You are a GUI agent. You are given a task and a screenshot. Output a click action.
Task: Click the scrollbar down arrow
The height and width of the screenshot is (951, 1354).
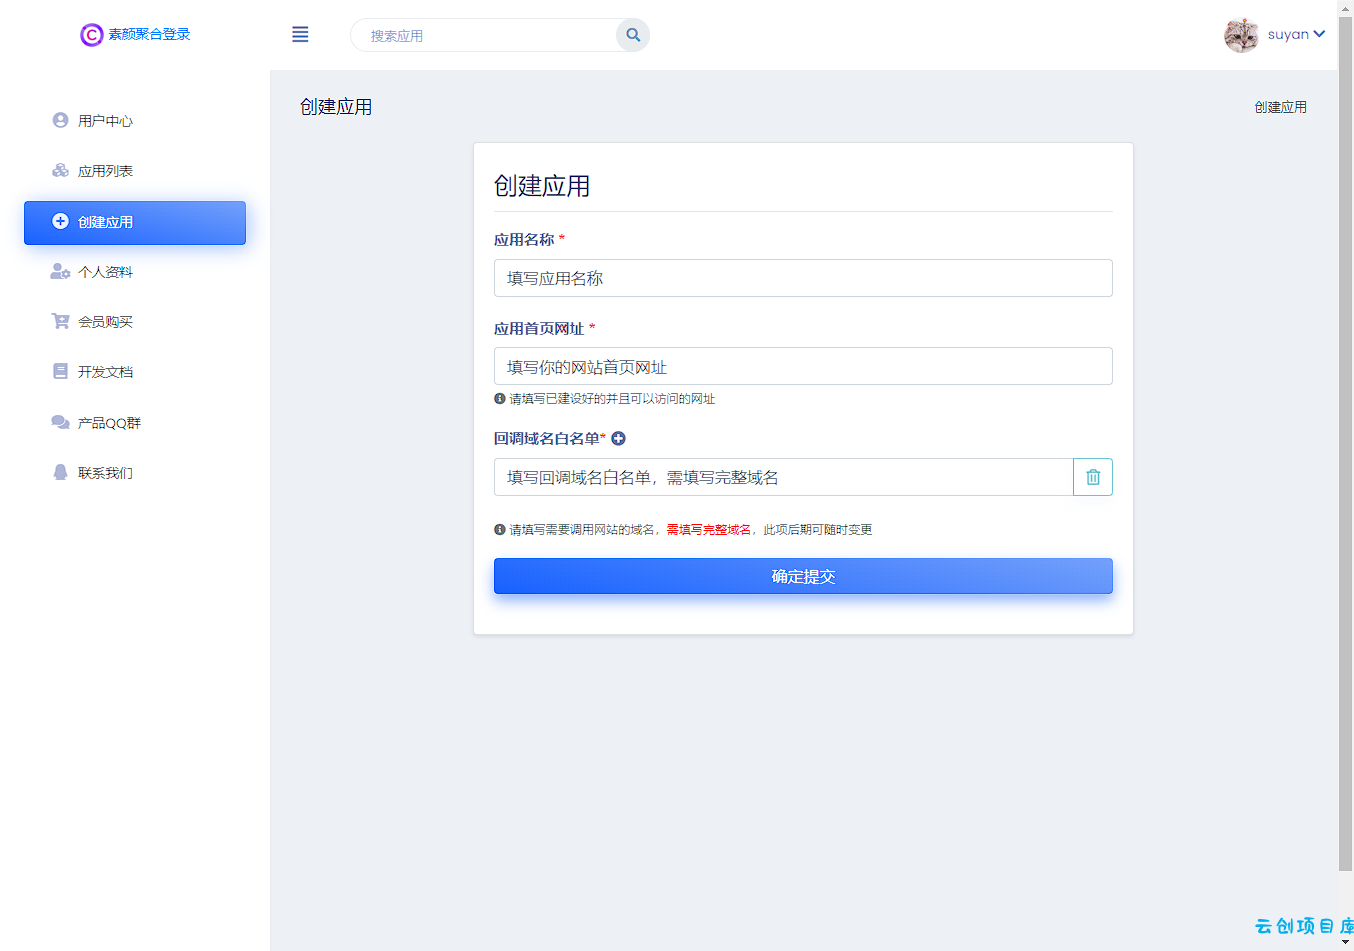1345,942
